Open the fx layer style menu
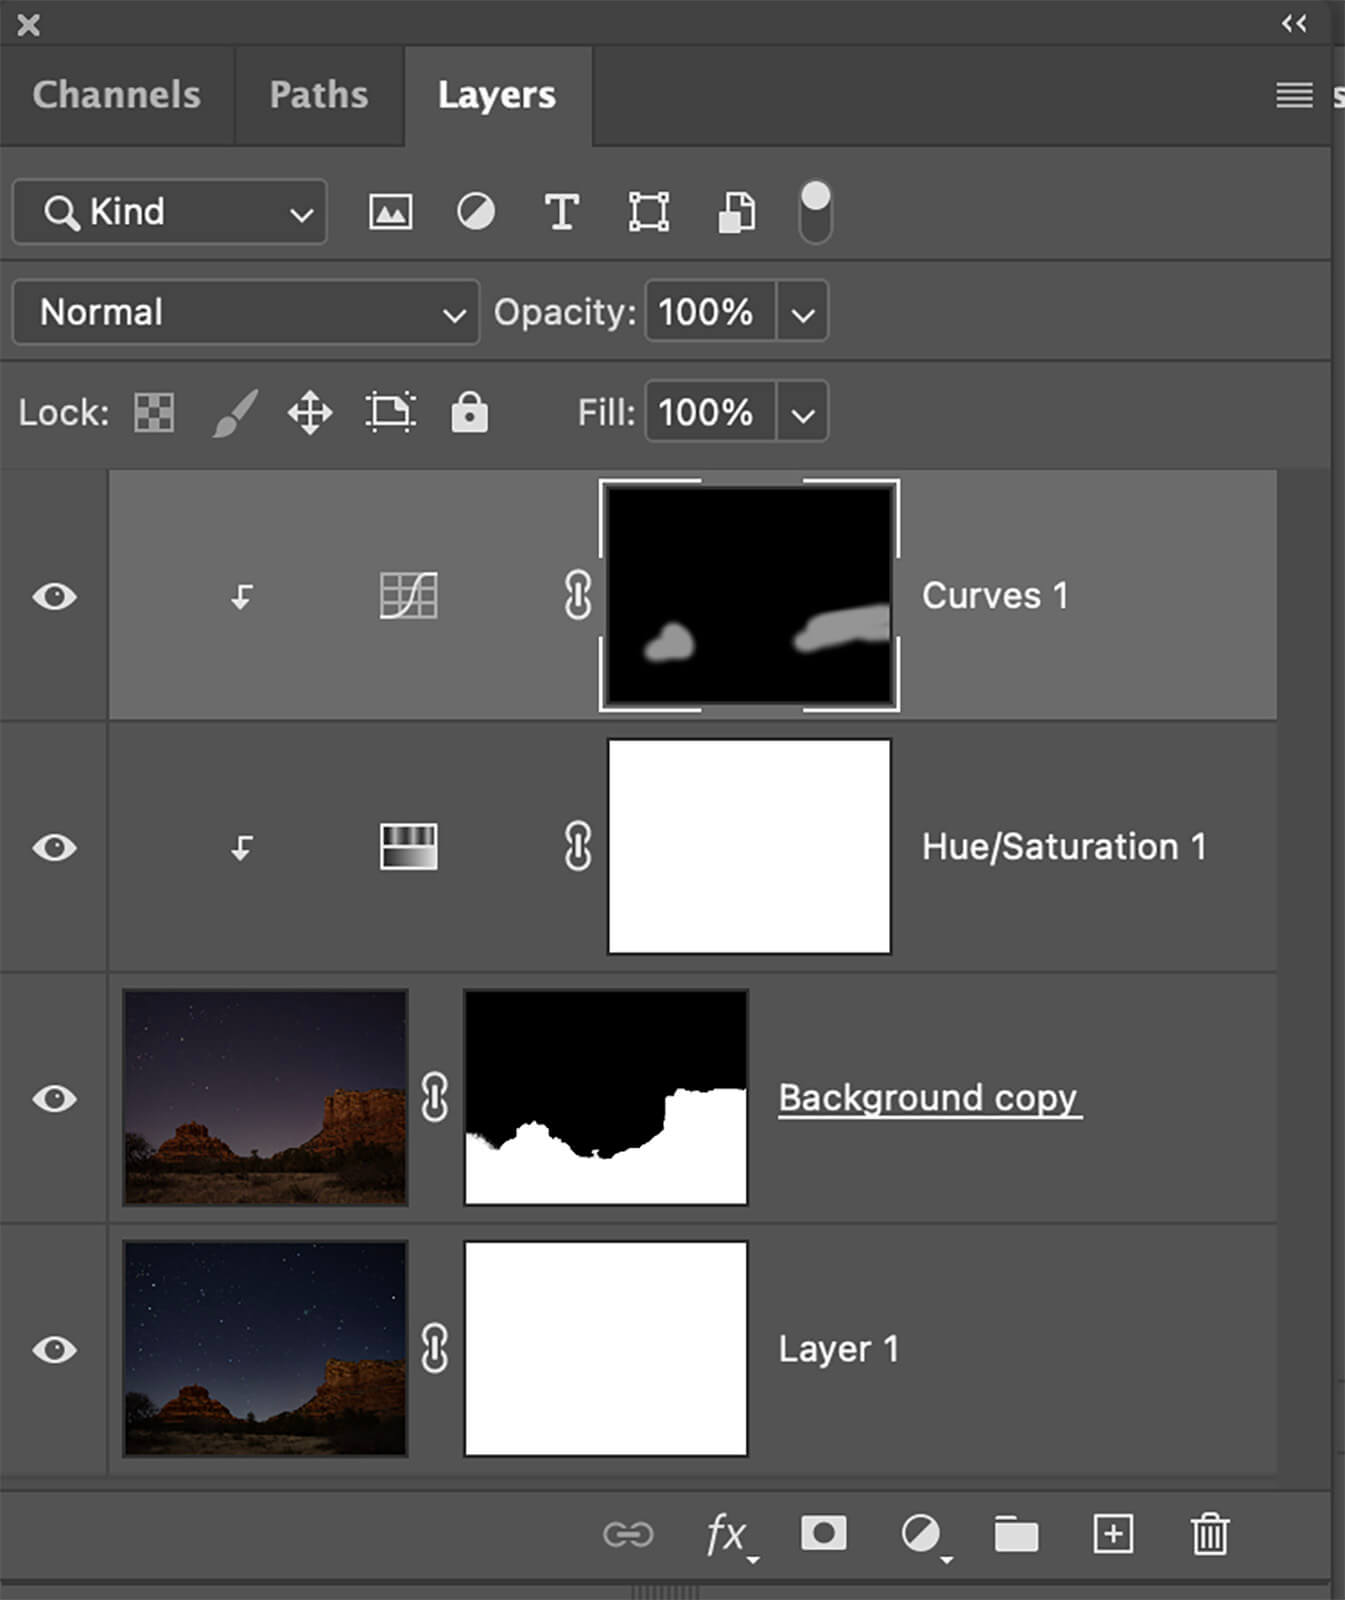The image size is (1345, 1600). [727, 1533]
